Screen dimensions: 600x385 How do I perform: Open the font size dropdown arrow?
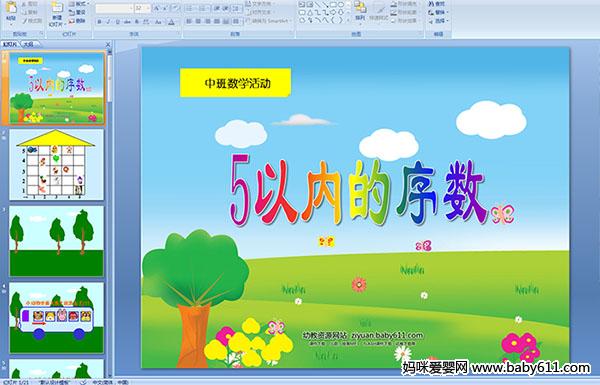[x=148, y=8]
